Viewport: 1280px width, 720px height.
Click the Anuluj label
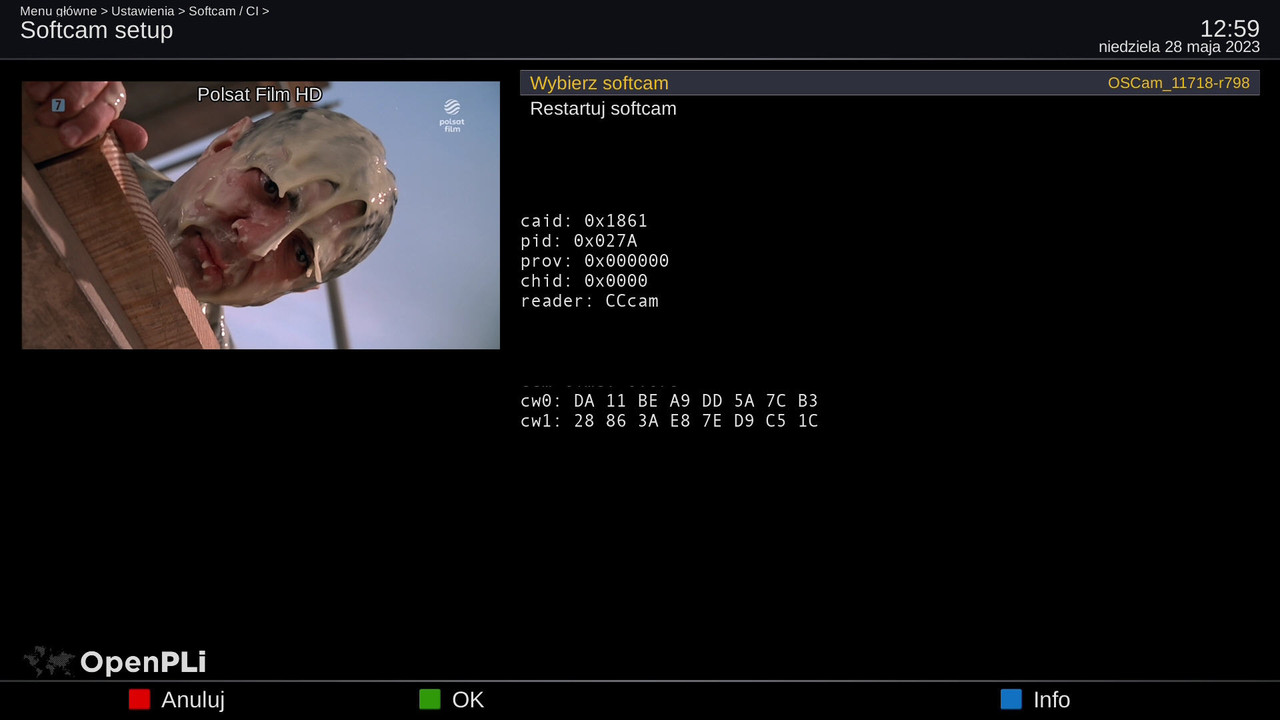pyautogui.click(x=193, y=700)
